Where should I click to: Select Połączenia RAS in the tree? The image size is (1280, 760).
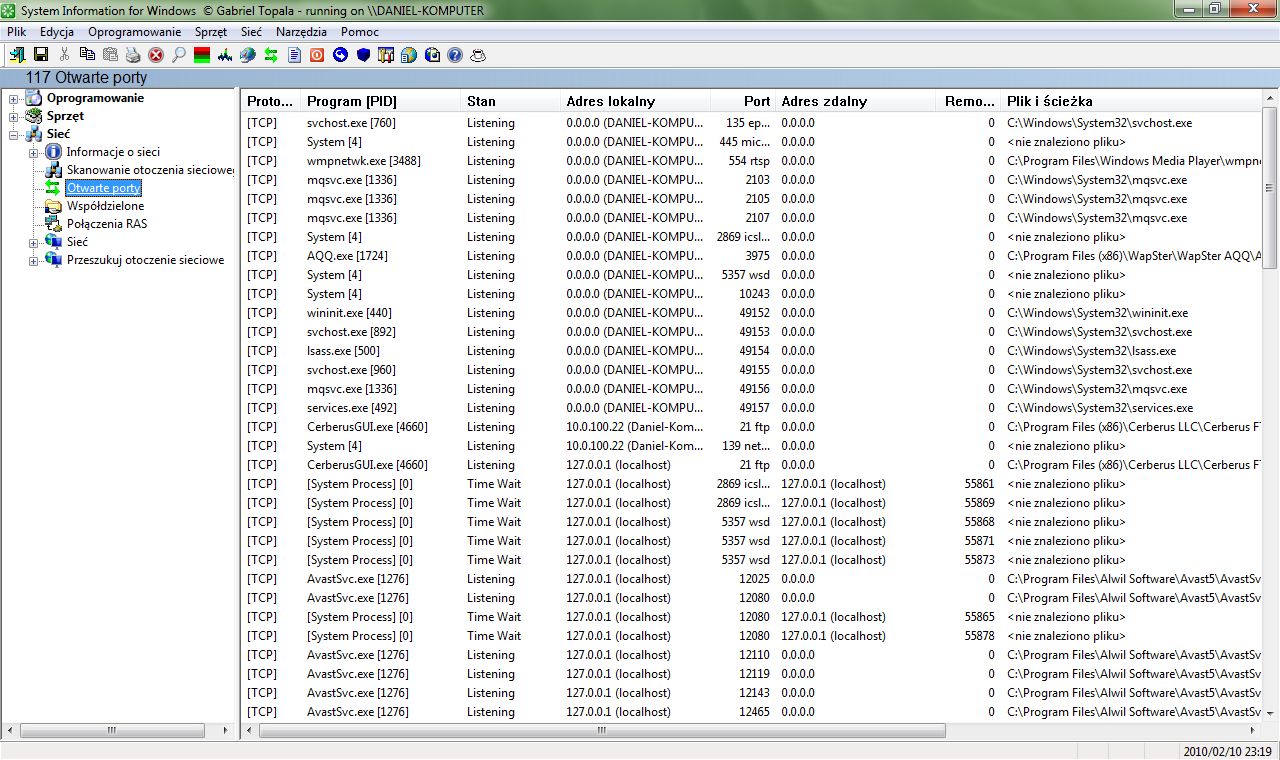coord(106,224)
